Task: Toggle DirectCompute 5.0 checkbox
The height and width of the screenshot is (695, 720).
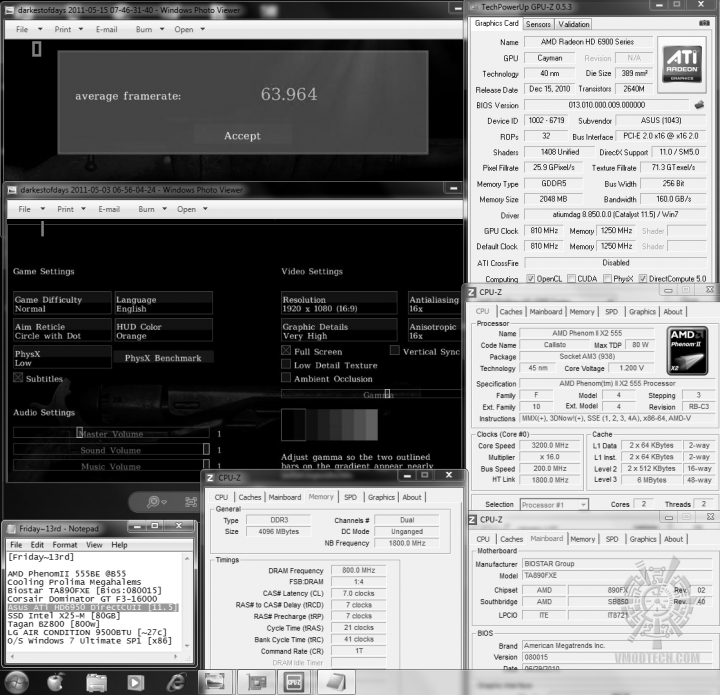Action: coord(643,279)
